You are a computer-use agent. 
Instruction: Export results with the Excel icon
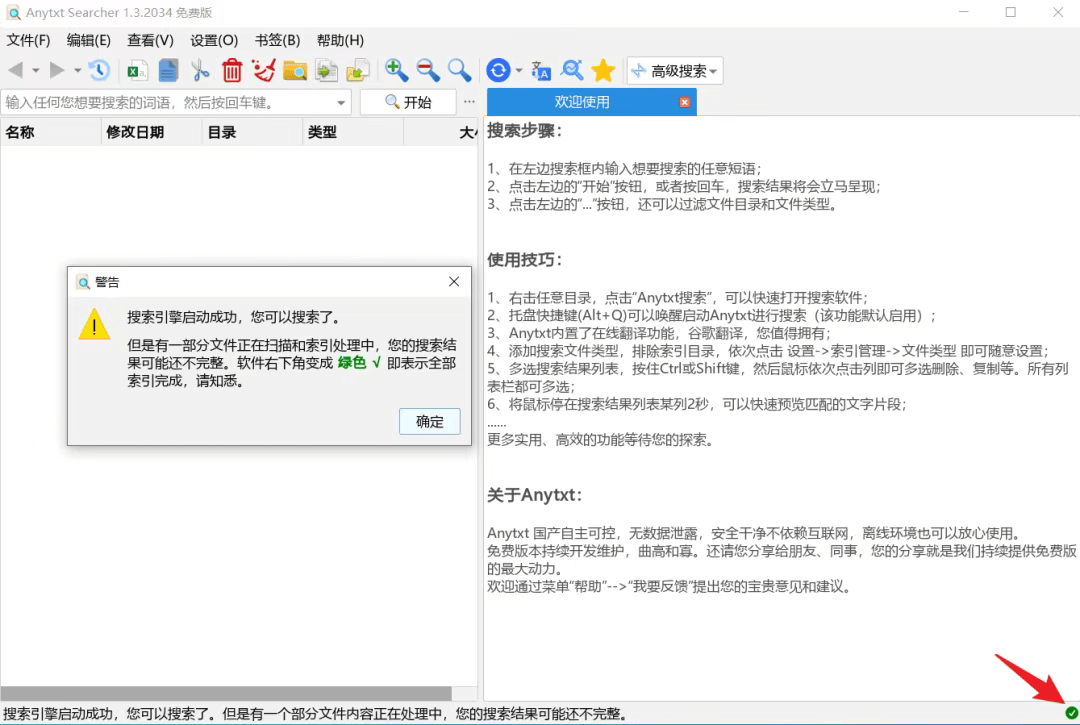click(x=137, y=70)
